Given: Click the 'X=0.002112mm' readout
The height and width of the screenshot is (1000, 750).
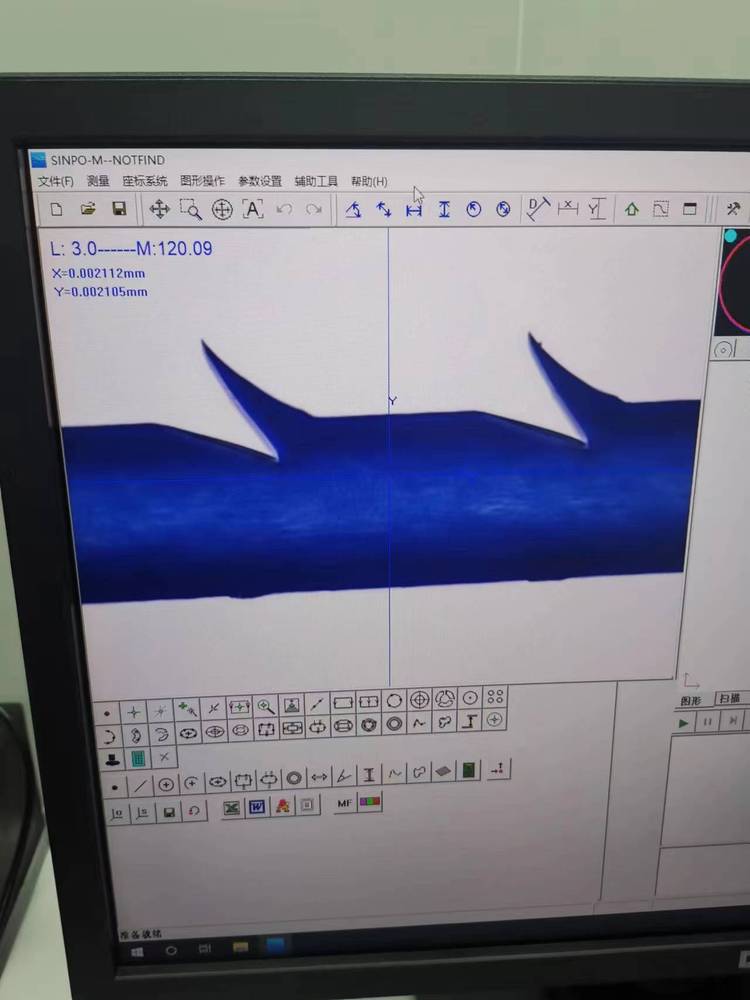Looking at the screenshot, I should (x=99, y=273).
